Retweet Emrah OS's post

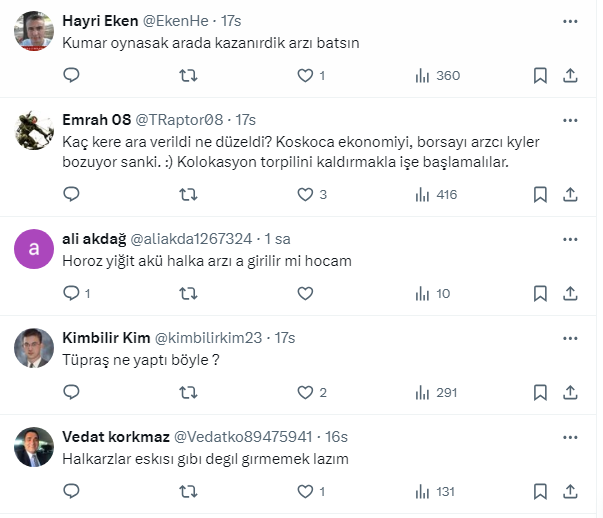pyautogui.click(x=187, y=194)
